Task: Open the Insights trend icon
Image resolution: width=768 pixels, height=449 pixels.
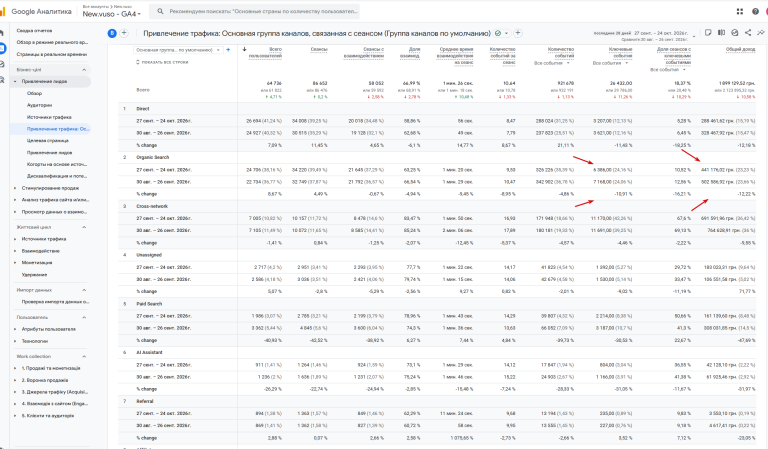Action: click(761, 33)
